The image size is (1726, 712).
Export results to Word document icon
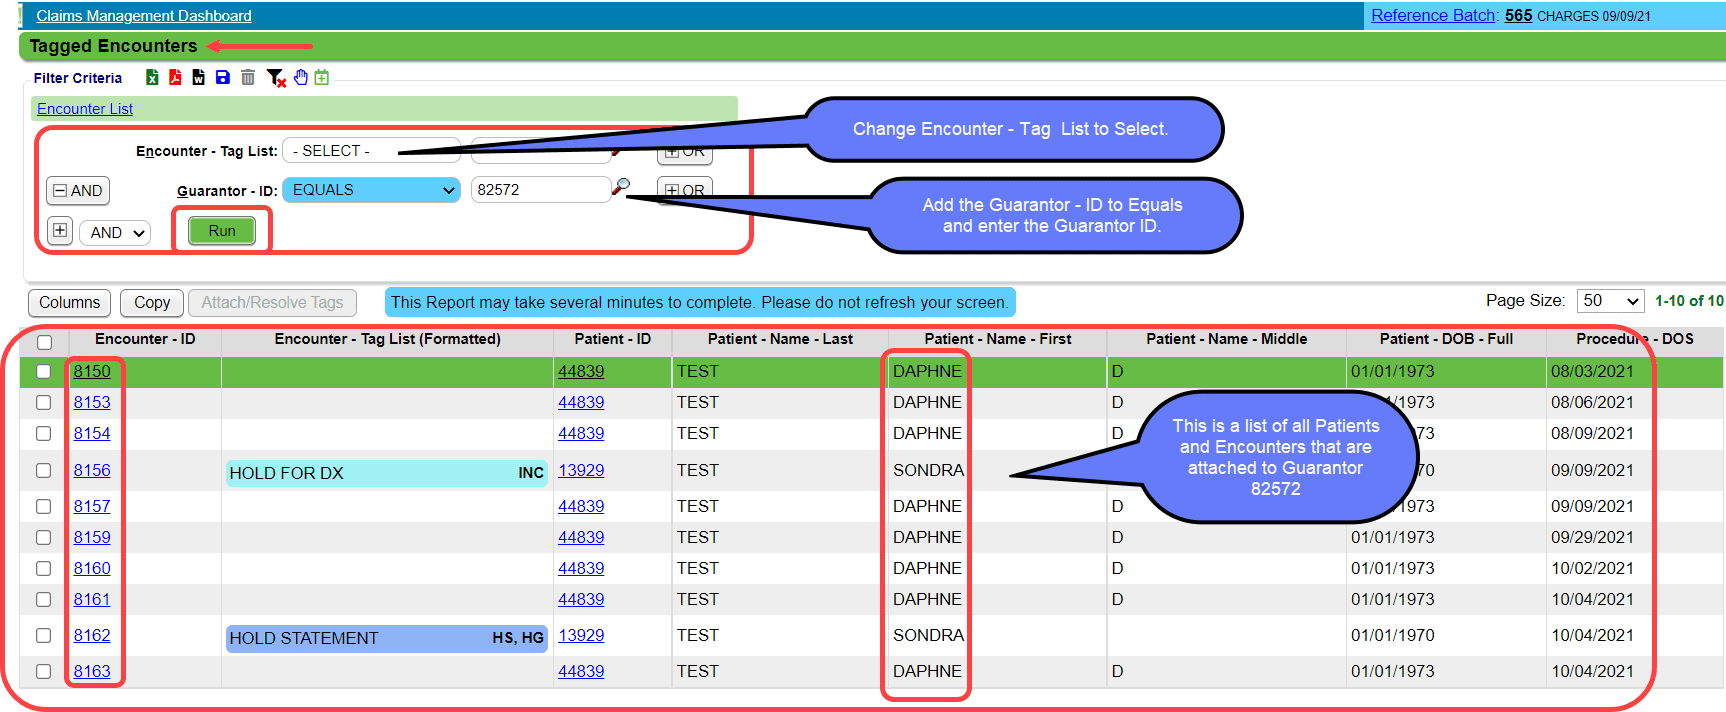[x=198, y=77]
